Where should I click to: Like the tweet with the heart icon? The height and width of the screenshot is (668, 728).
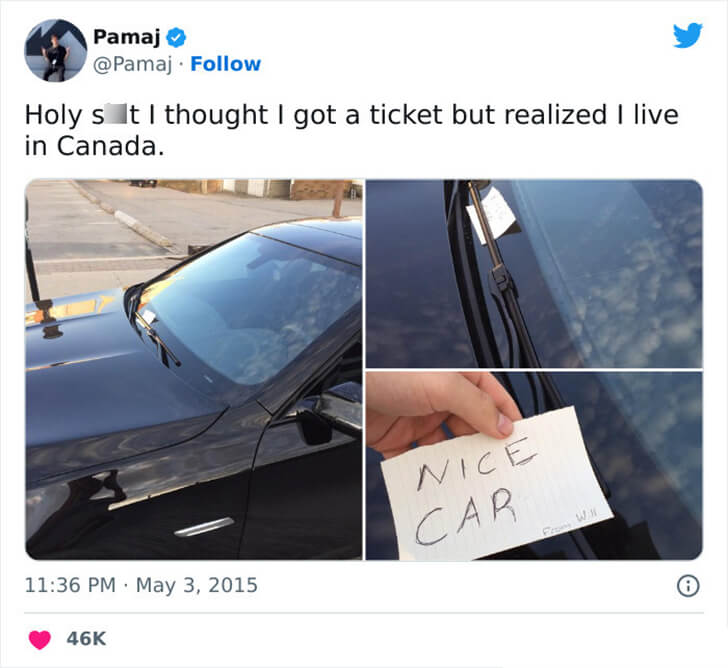[x=39, y=639]
